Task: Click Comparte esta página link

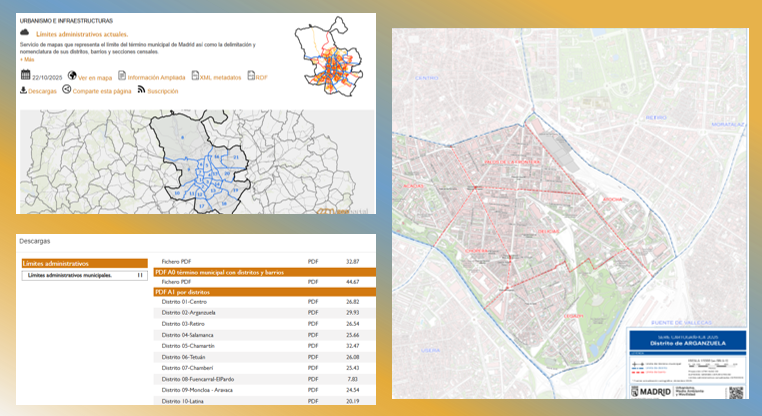Action: click(102, 91)
